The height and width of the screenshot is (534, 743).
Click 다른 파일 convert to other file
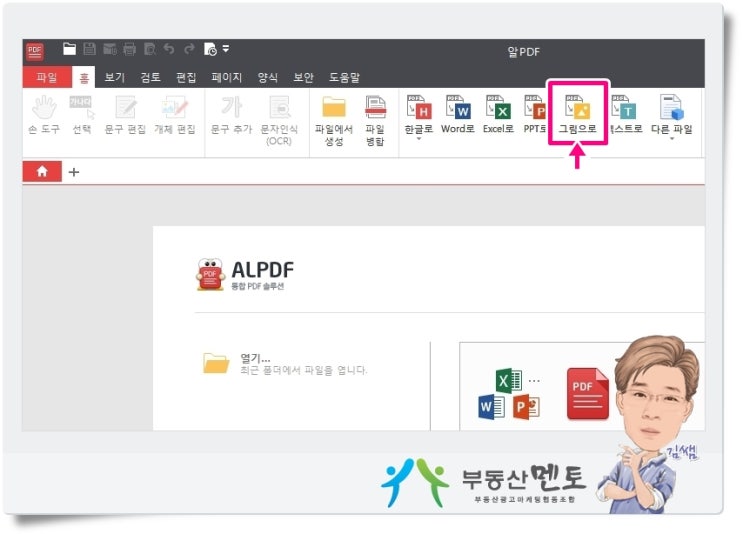(671, 114)
